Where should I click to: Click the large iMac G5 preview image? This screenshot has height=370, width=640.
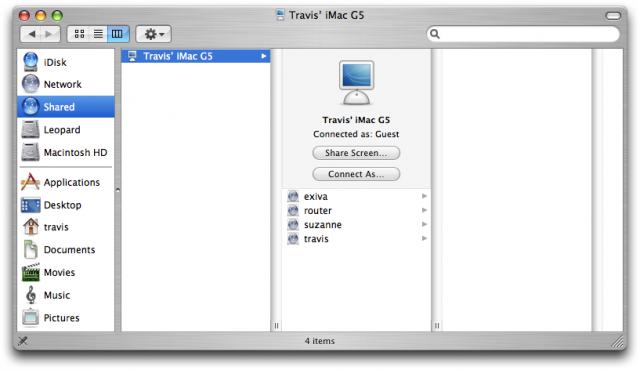pyautogui.click(x=356, y=83)
